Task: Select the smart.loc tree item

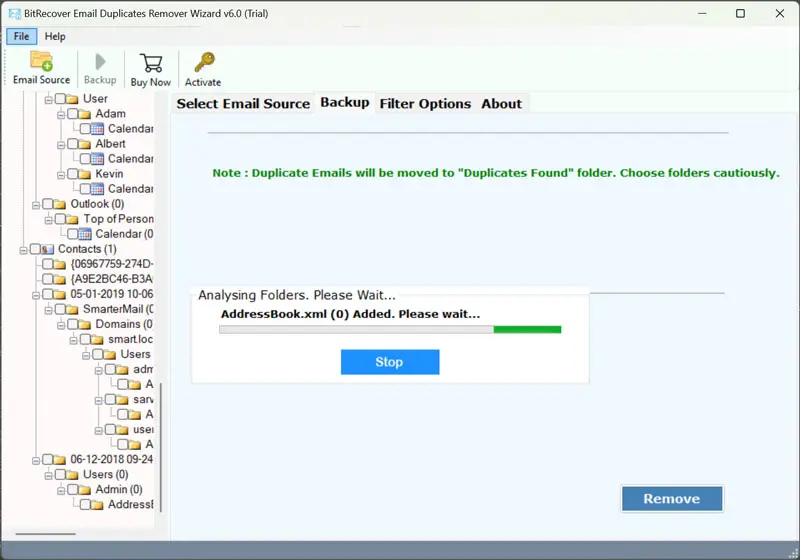Action: [x=130, y=339]
